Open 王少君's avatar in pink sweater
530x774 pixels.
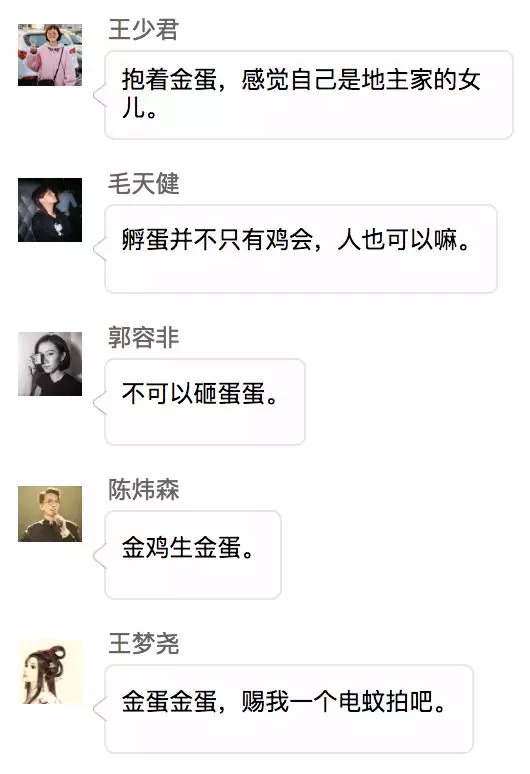pos(50,55)
